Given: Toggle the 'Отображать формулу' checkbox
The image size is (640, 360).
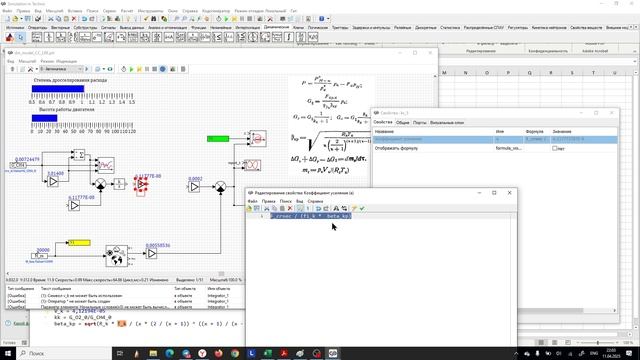Looking at the screenshot, I should [555, 149].
